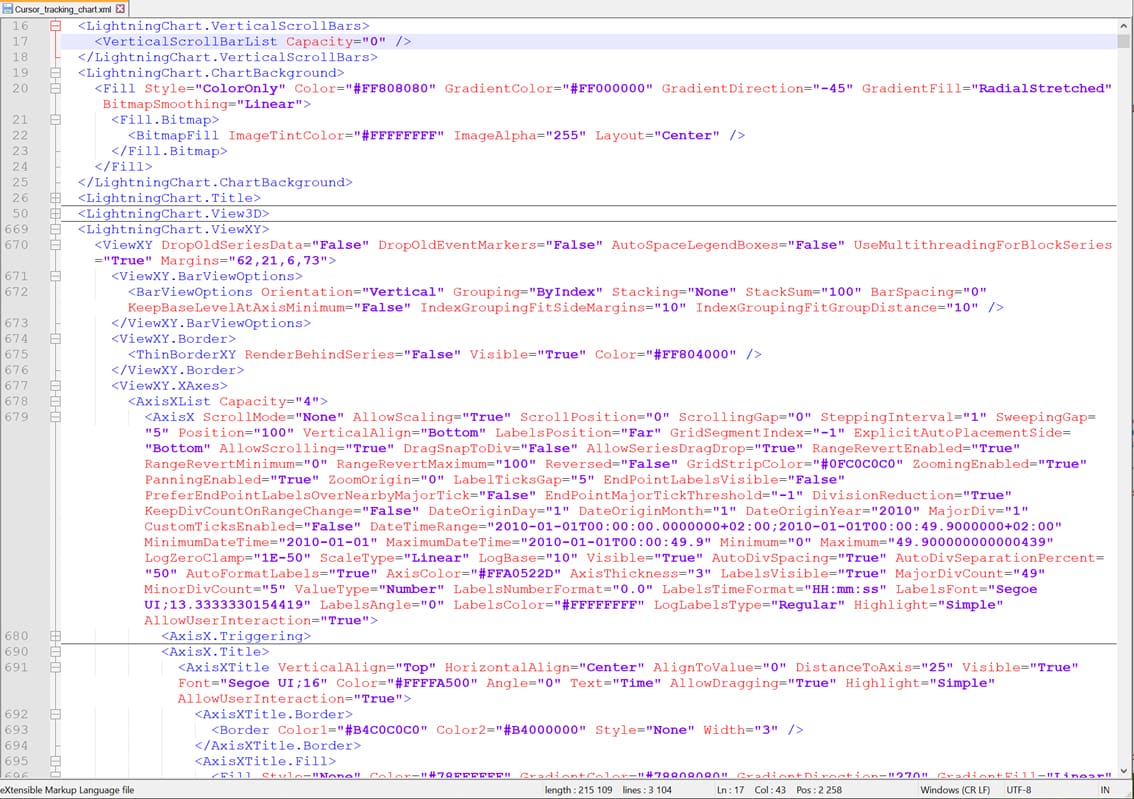Image resolution: width=1134 pixels, height=799 pixels.
Task: Collapse the LightningChart.ViewXY fold on line 669
Action: point(55,229)
